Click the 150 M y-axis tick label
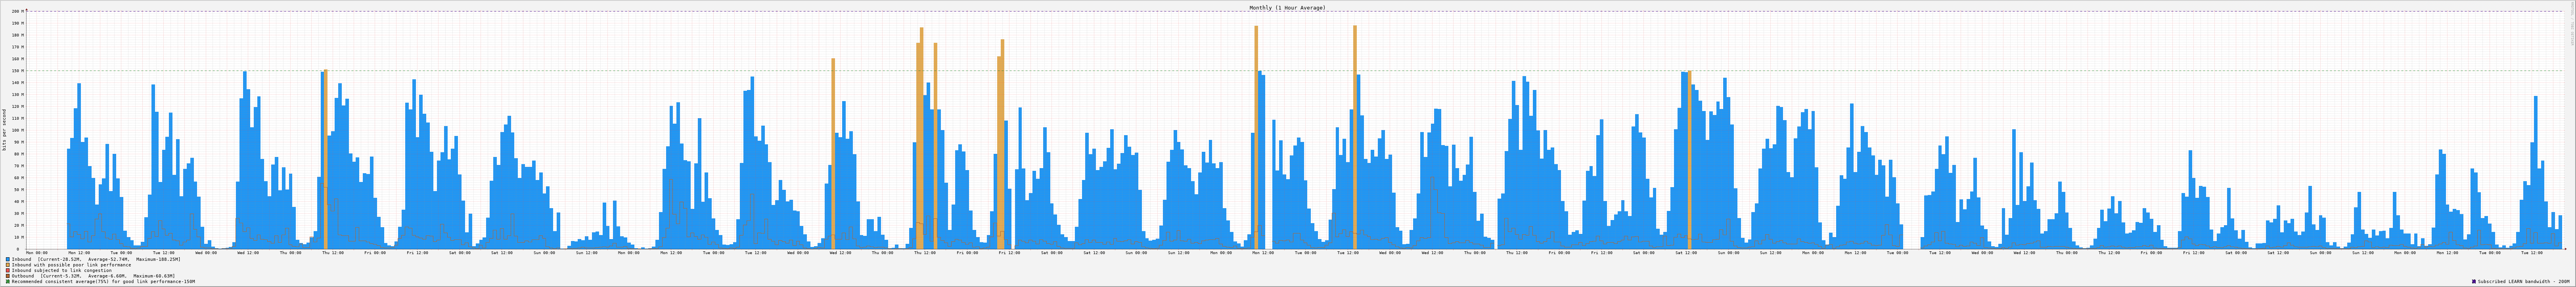 pyautogui.click(x=16, y=71)
